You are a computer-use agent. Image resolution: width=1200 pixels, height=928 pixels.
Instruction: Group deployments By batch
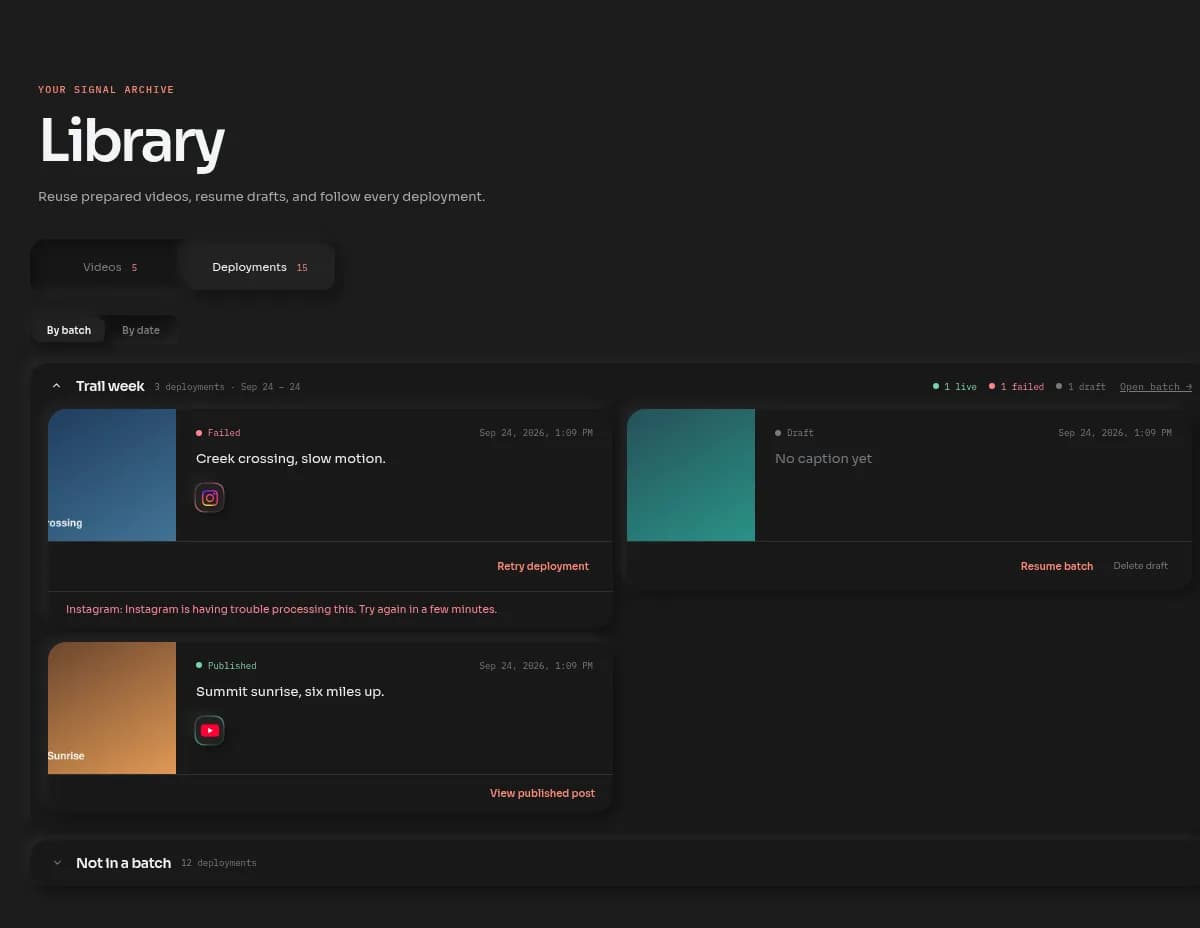pos(69,330)
